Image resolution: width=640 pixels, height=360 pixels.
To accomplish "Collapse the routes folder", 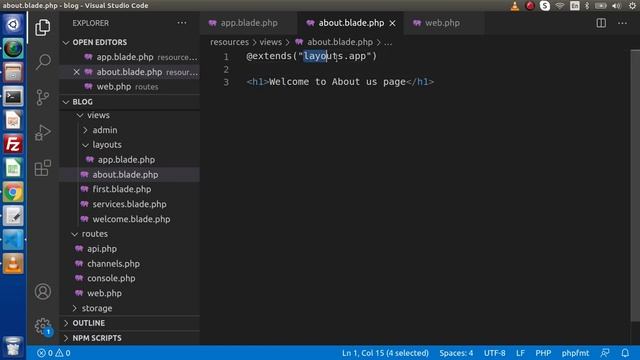I will [130, 234].
